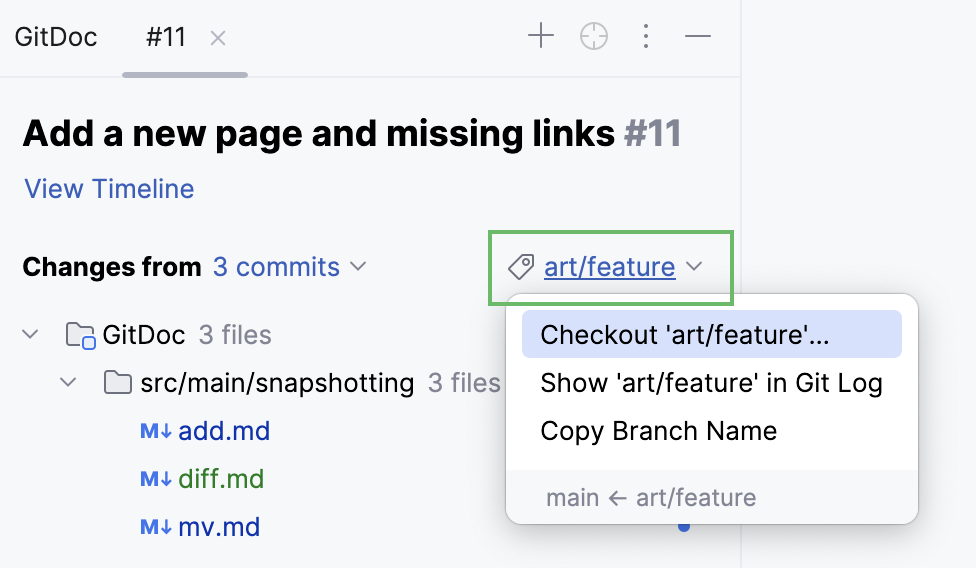
Task: Open the mv.md file in the tree
Action: pyautogui.click(x=219, y=527)
